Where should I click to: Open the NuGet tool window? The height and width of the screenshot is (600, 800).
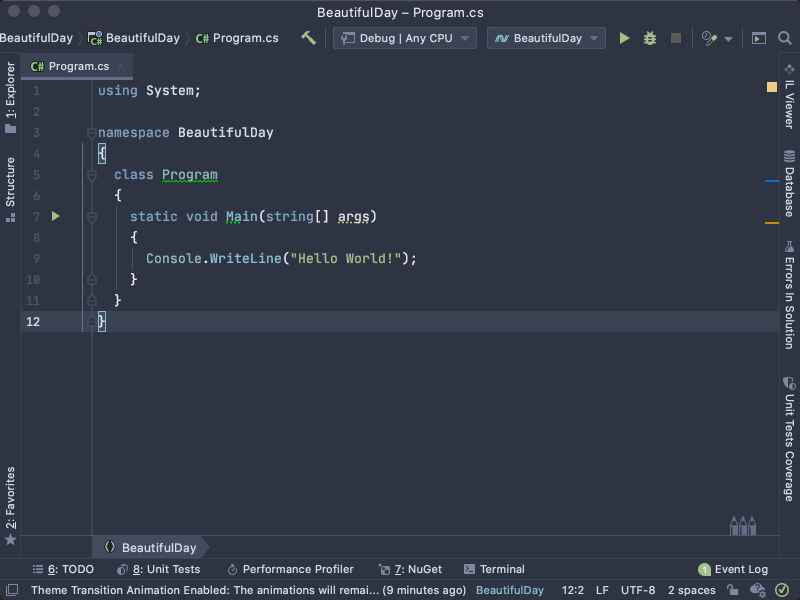point(410,569)
